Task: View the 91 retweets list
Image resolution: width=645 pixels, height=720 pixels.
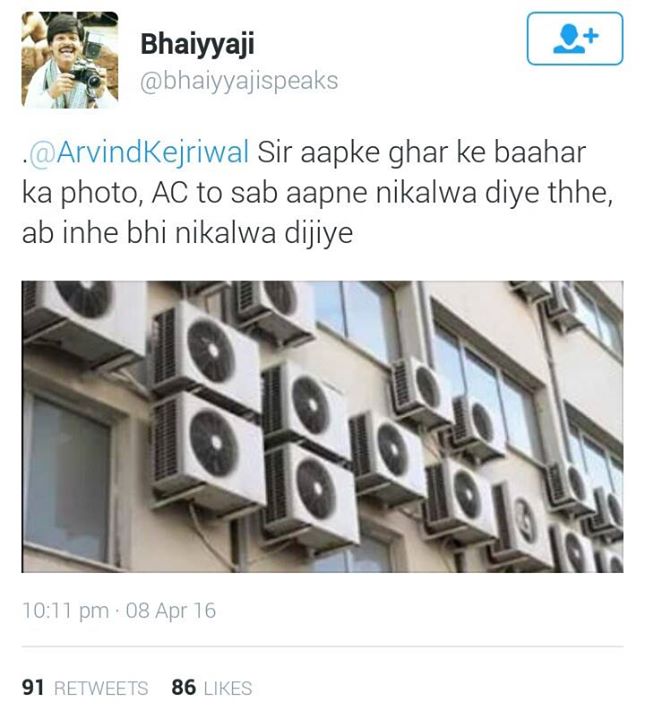Action: [85, 688]
